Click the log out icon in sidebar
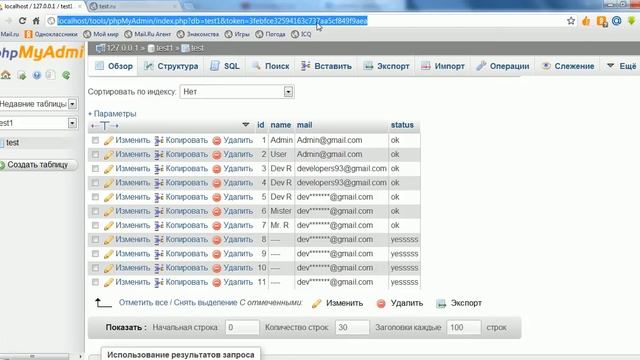 pos(22,76)
